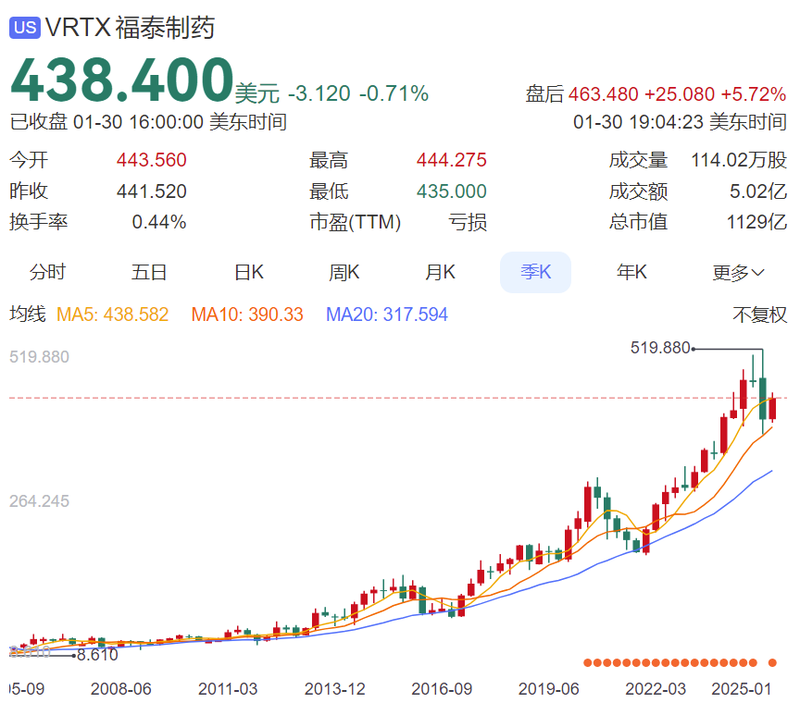View the 年K yearly chart
This screenshot has height=703, width=800.
631,272
